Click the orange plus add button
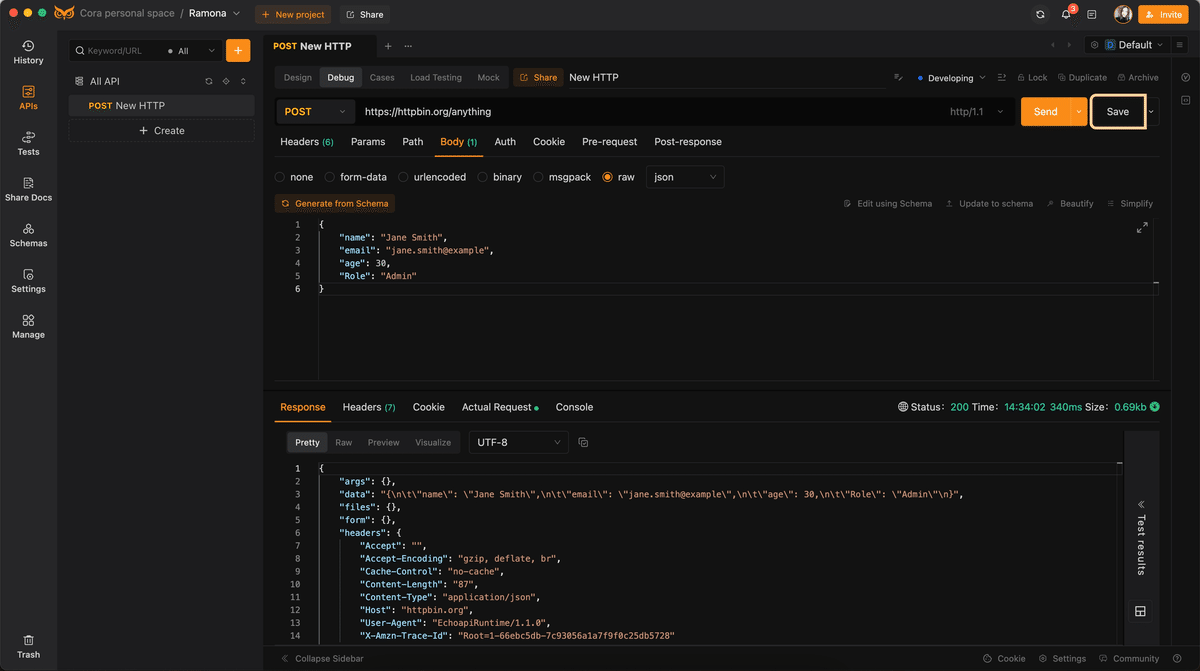The height and width of the screenshot is (671, 1200). coord(238,50)
